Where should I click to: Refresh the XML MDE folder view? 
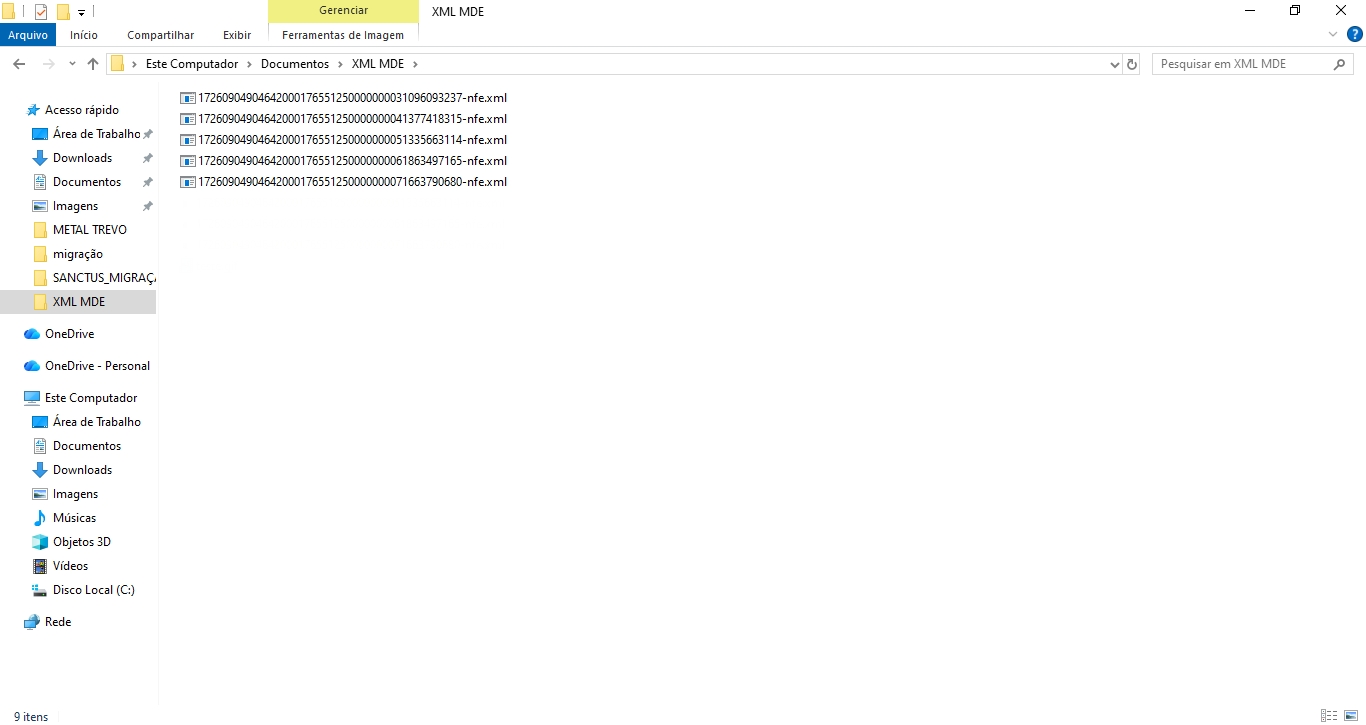(1132, 64)
